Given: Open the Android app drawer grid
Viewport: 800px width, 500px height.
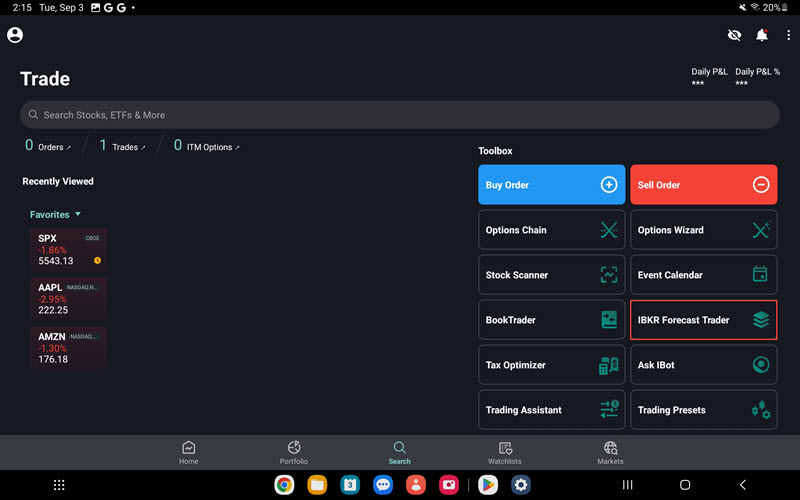Looking at the screenshot, I should tap(59, 485).
